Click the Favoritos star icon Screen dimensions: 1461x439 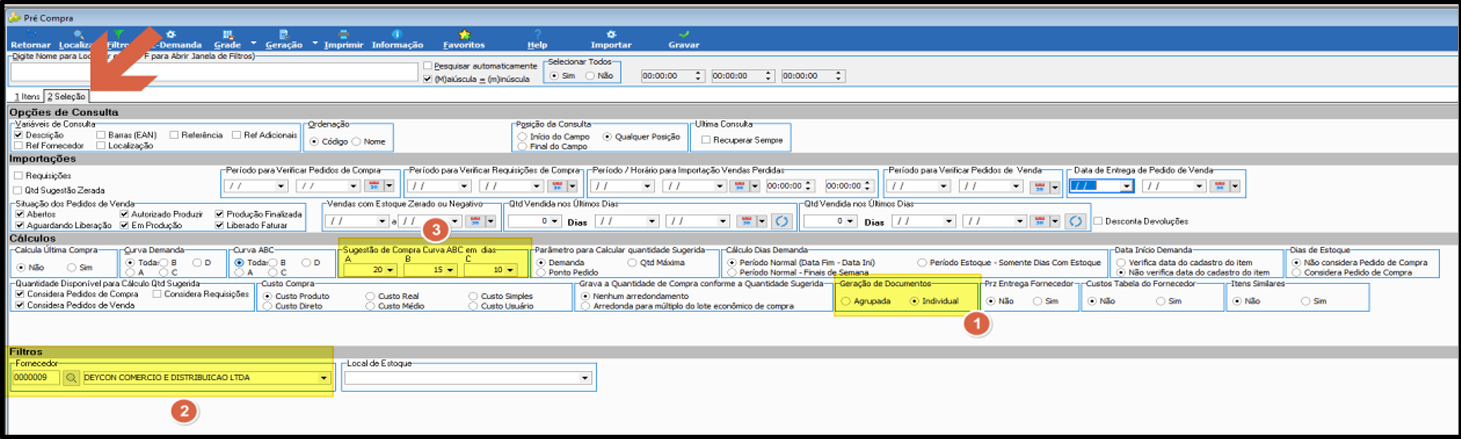[x=464, y=38]
